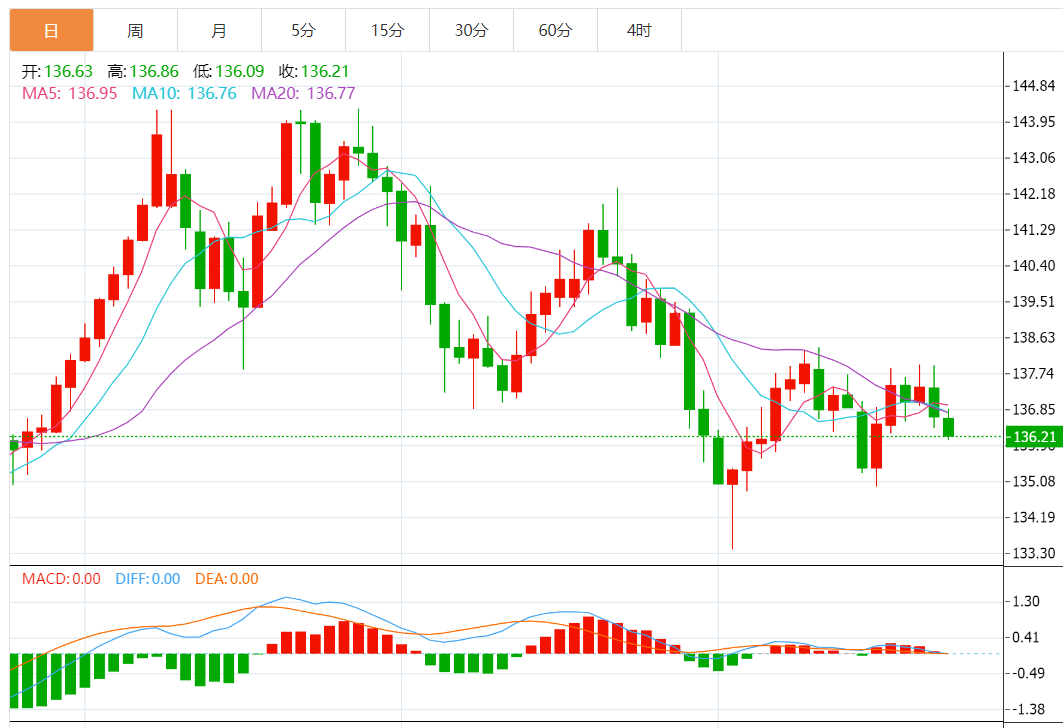Click the candle with wick reaching 133.30

pos(733,477)
